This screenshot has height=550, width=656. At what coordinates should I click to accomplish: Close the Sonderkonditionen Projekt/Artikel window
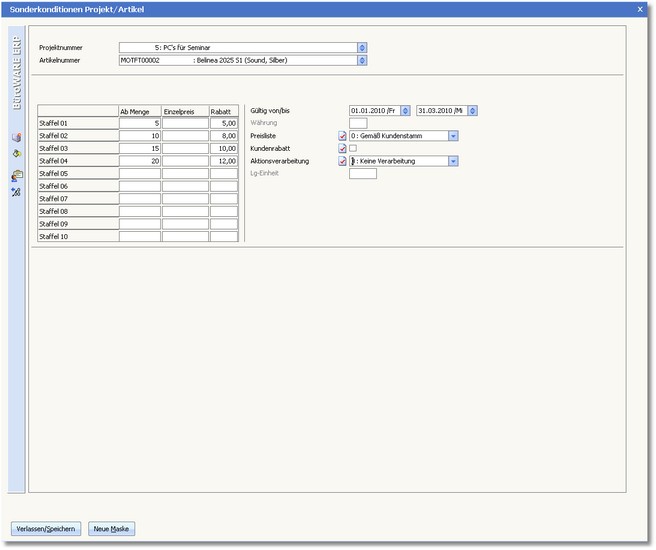coord(640,8)
